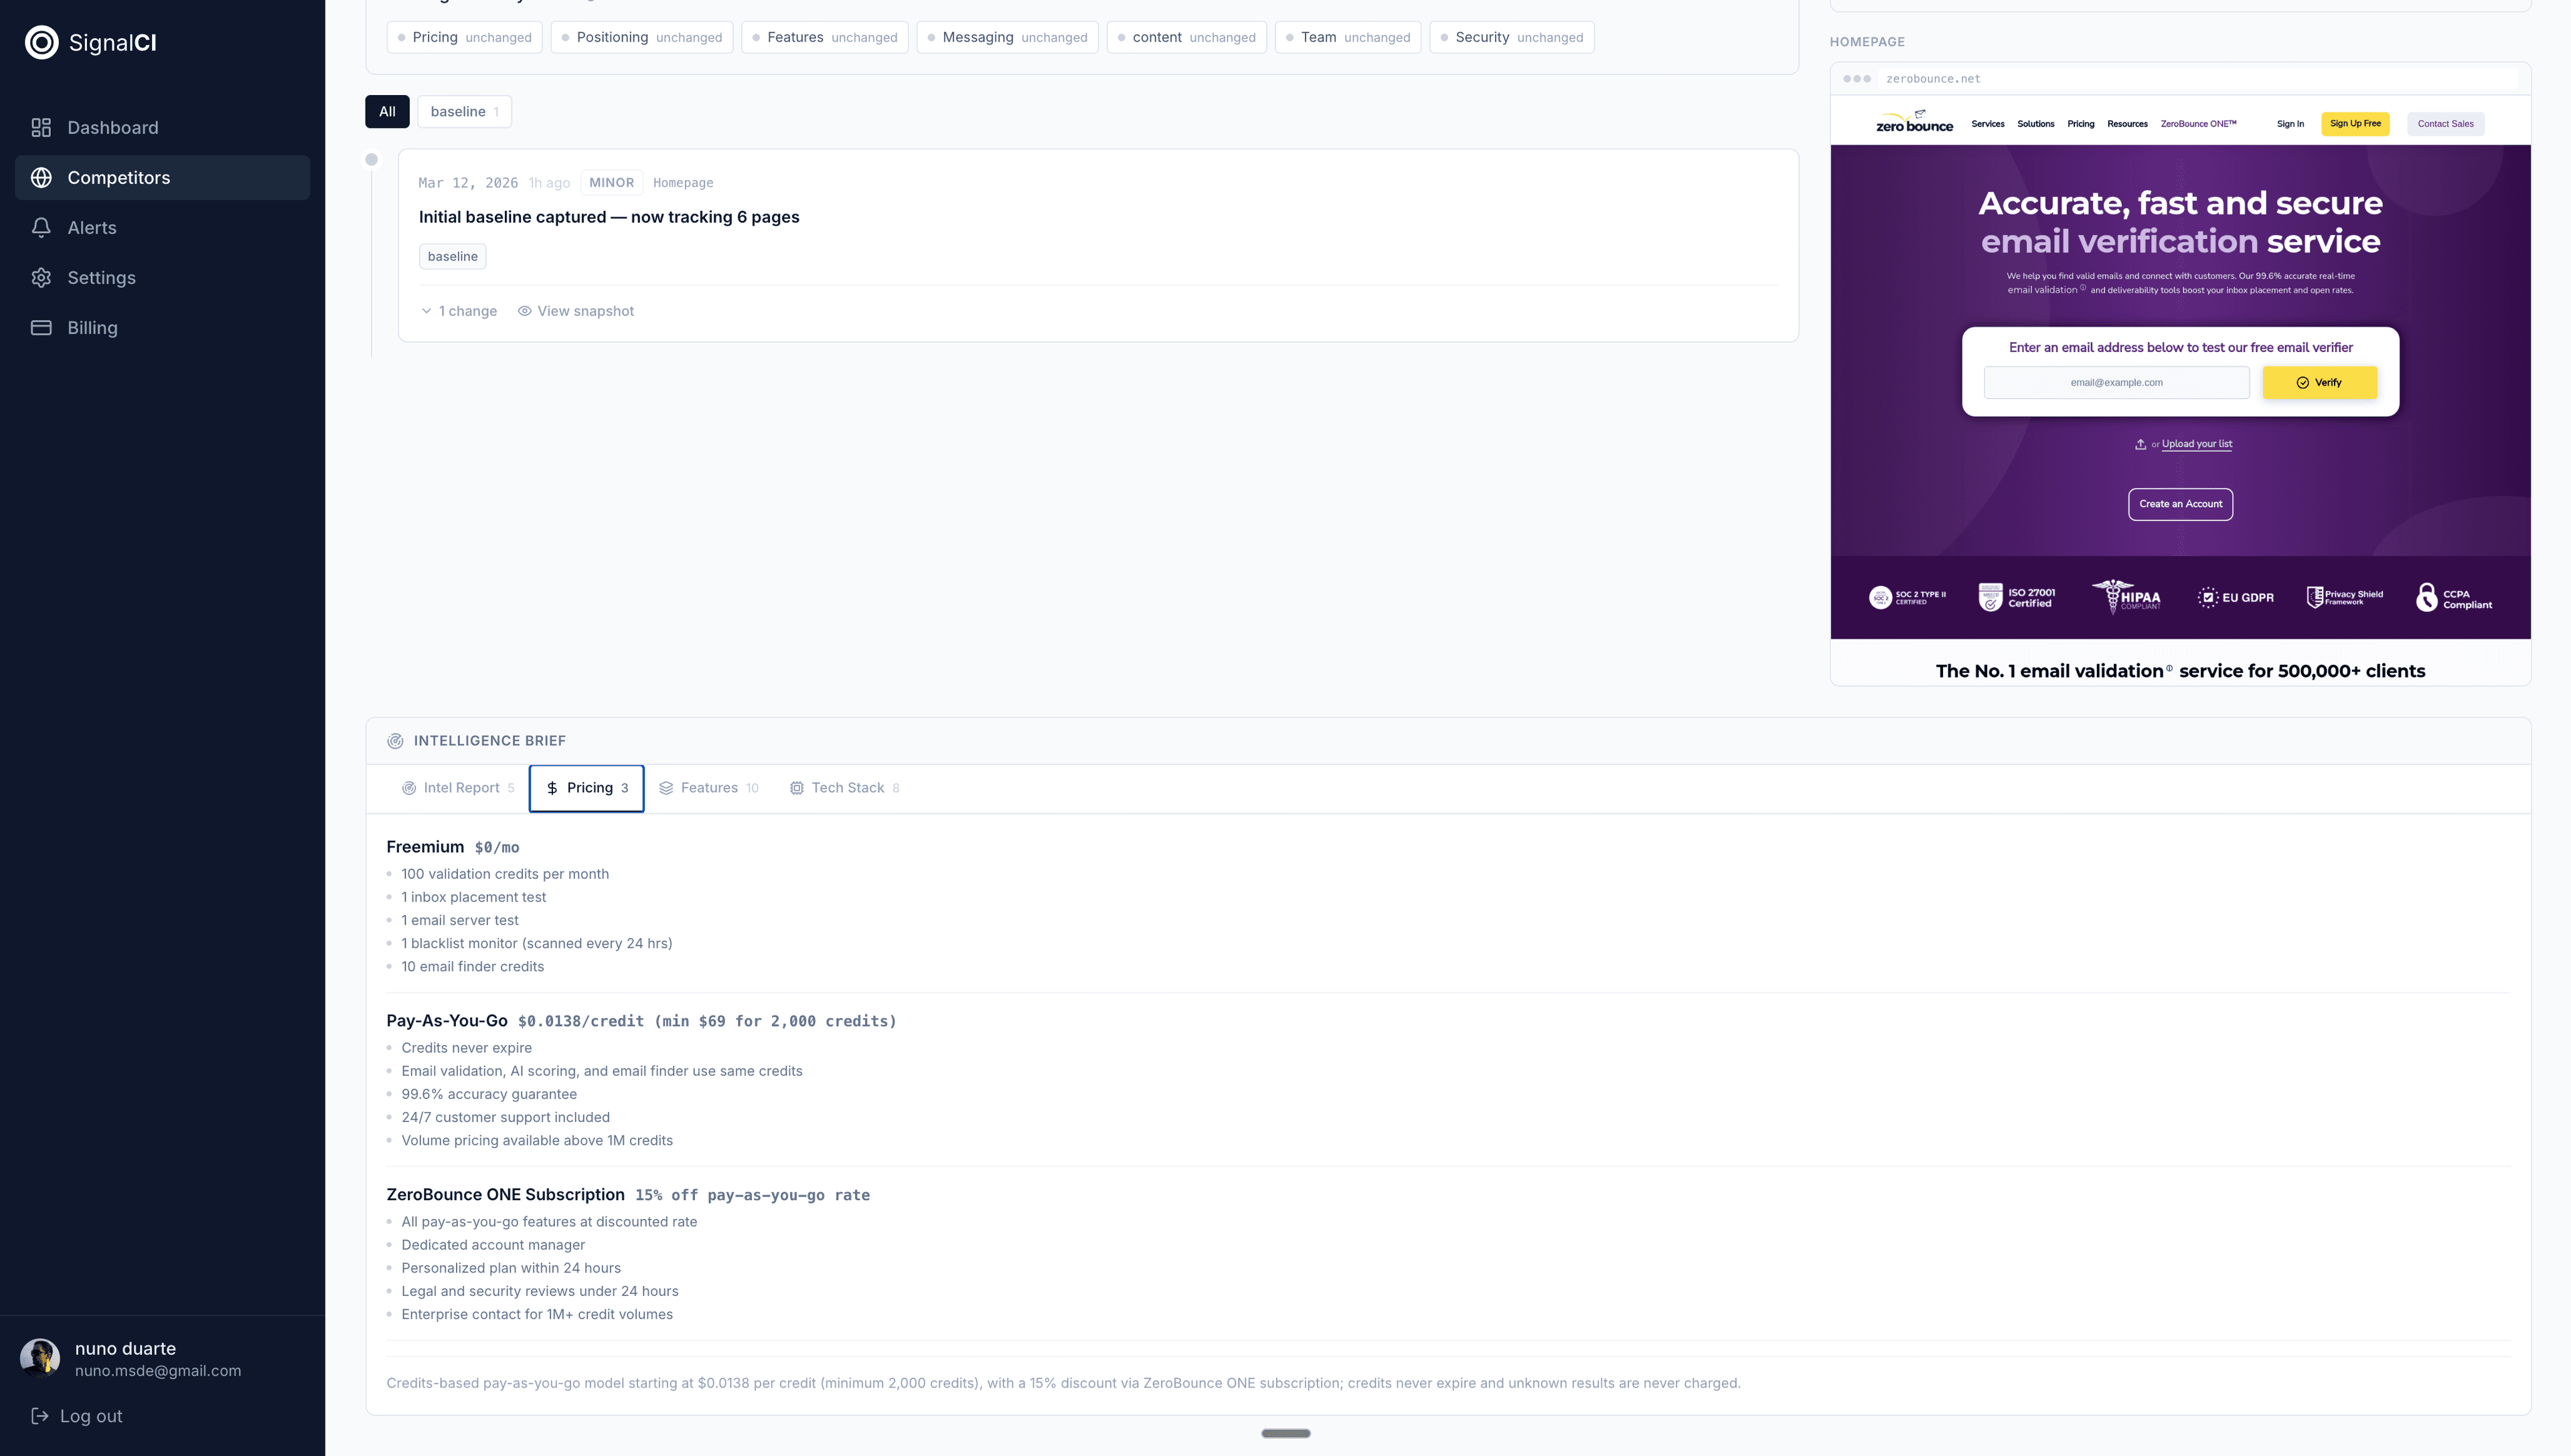Switch to the Features 10 tab
This screenshot has width=2571, height=1456.
(x=710, y=788)
